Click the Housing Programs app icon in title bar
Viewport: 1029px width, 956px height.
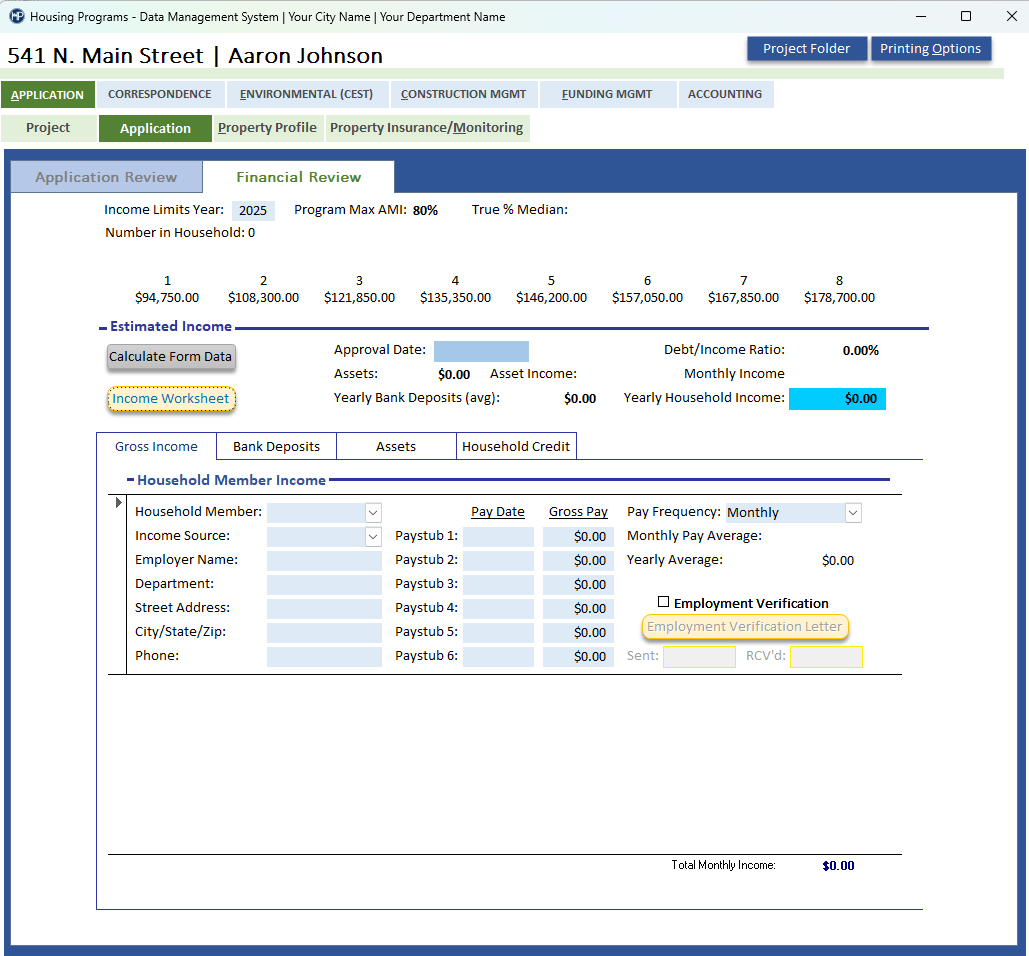[x=17, y=16]
